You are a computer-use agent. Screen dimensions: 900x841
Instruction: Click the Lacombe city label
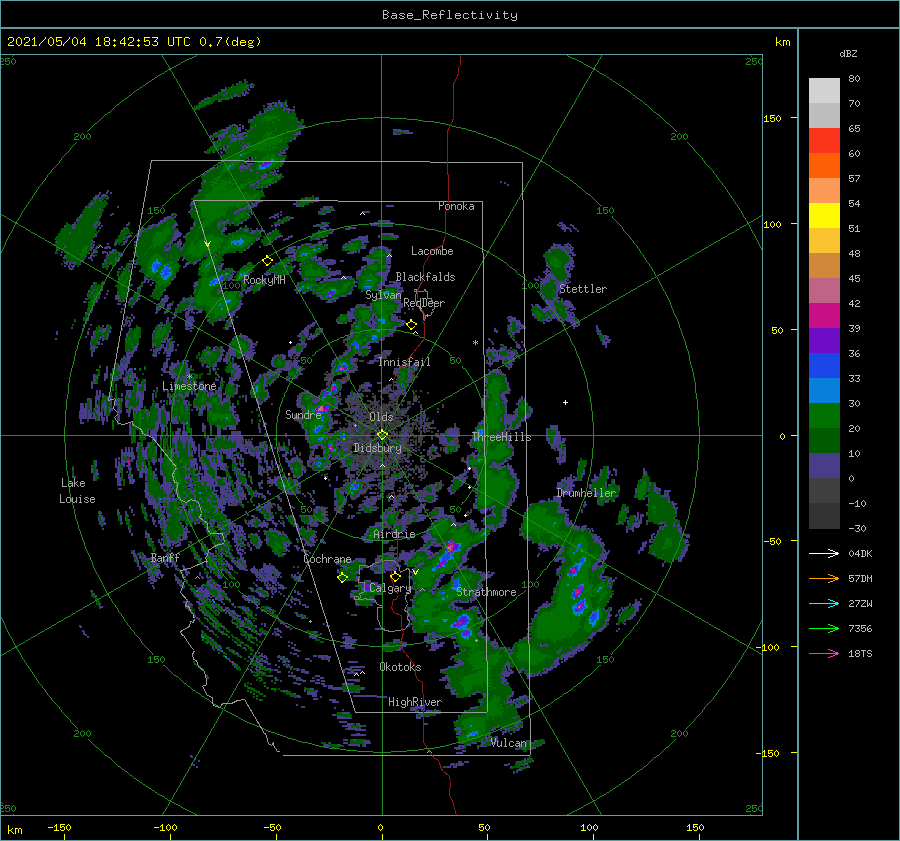pos(432,251)
